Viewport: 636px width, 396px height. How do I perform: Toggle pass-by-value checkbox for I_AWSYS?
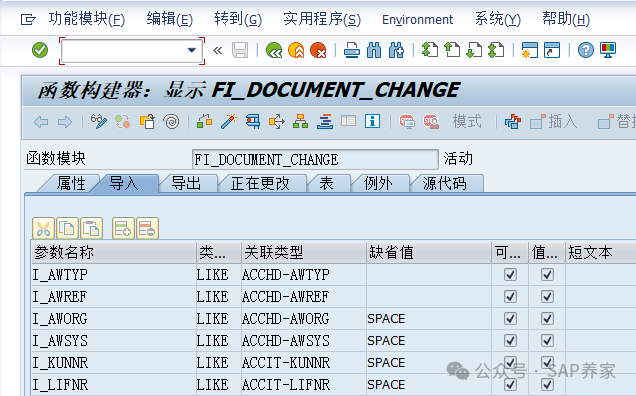tap(547, 340)
